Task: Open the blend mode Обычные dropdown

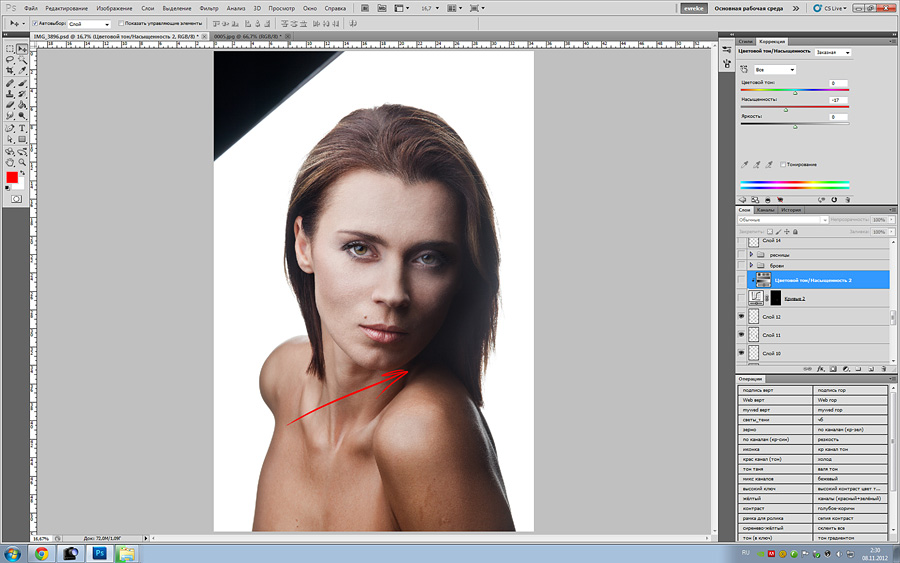Action: (x=782, y=220)
